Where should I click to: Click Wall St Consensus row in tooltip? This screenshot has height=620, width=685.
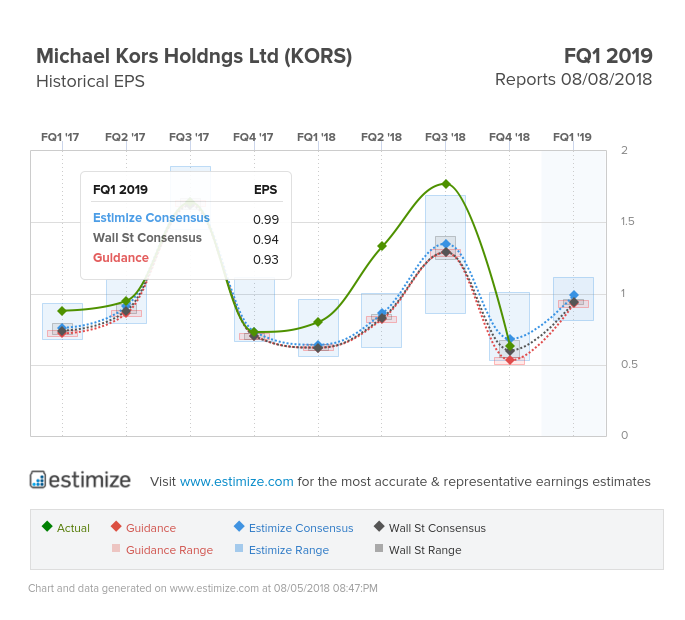[x=186, y=238]
